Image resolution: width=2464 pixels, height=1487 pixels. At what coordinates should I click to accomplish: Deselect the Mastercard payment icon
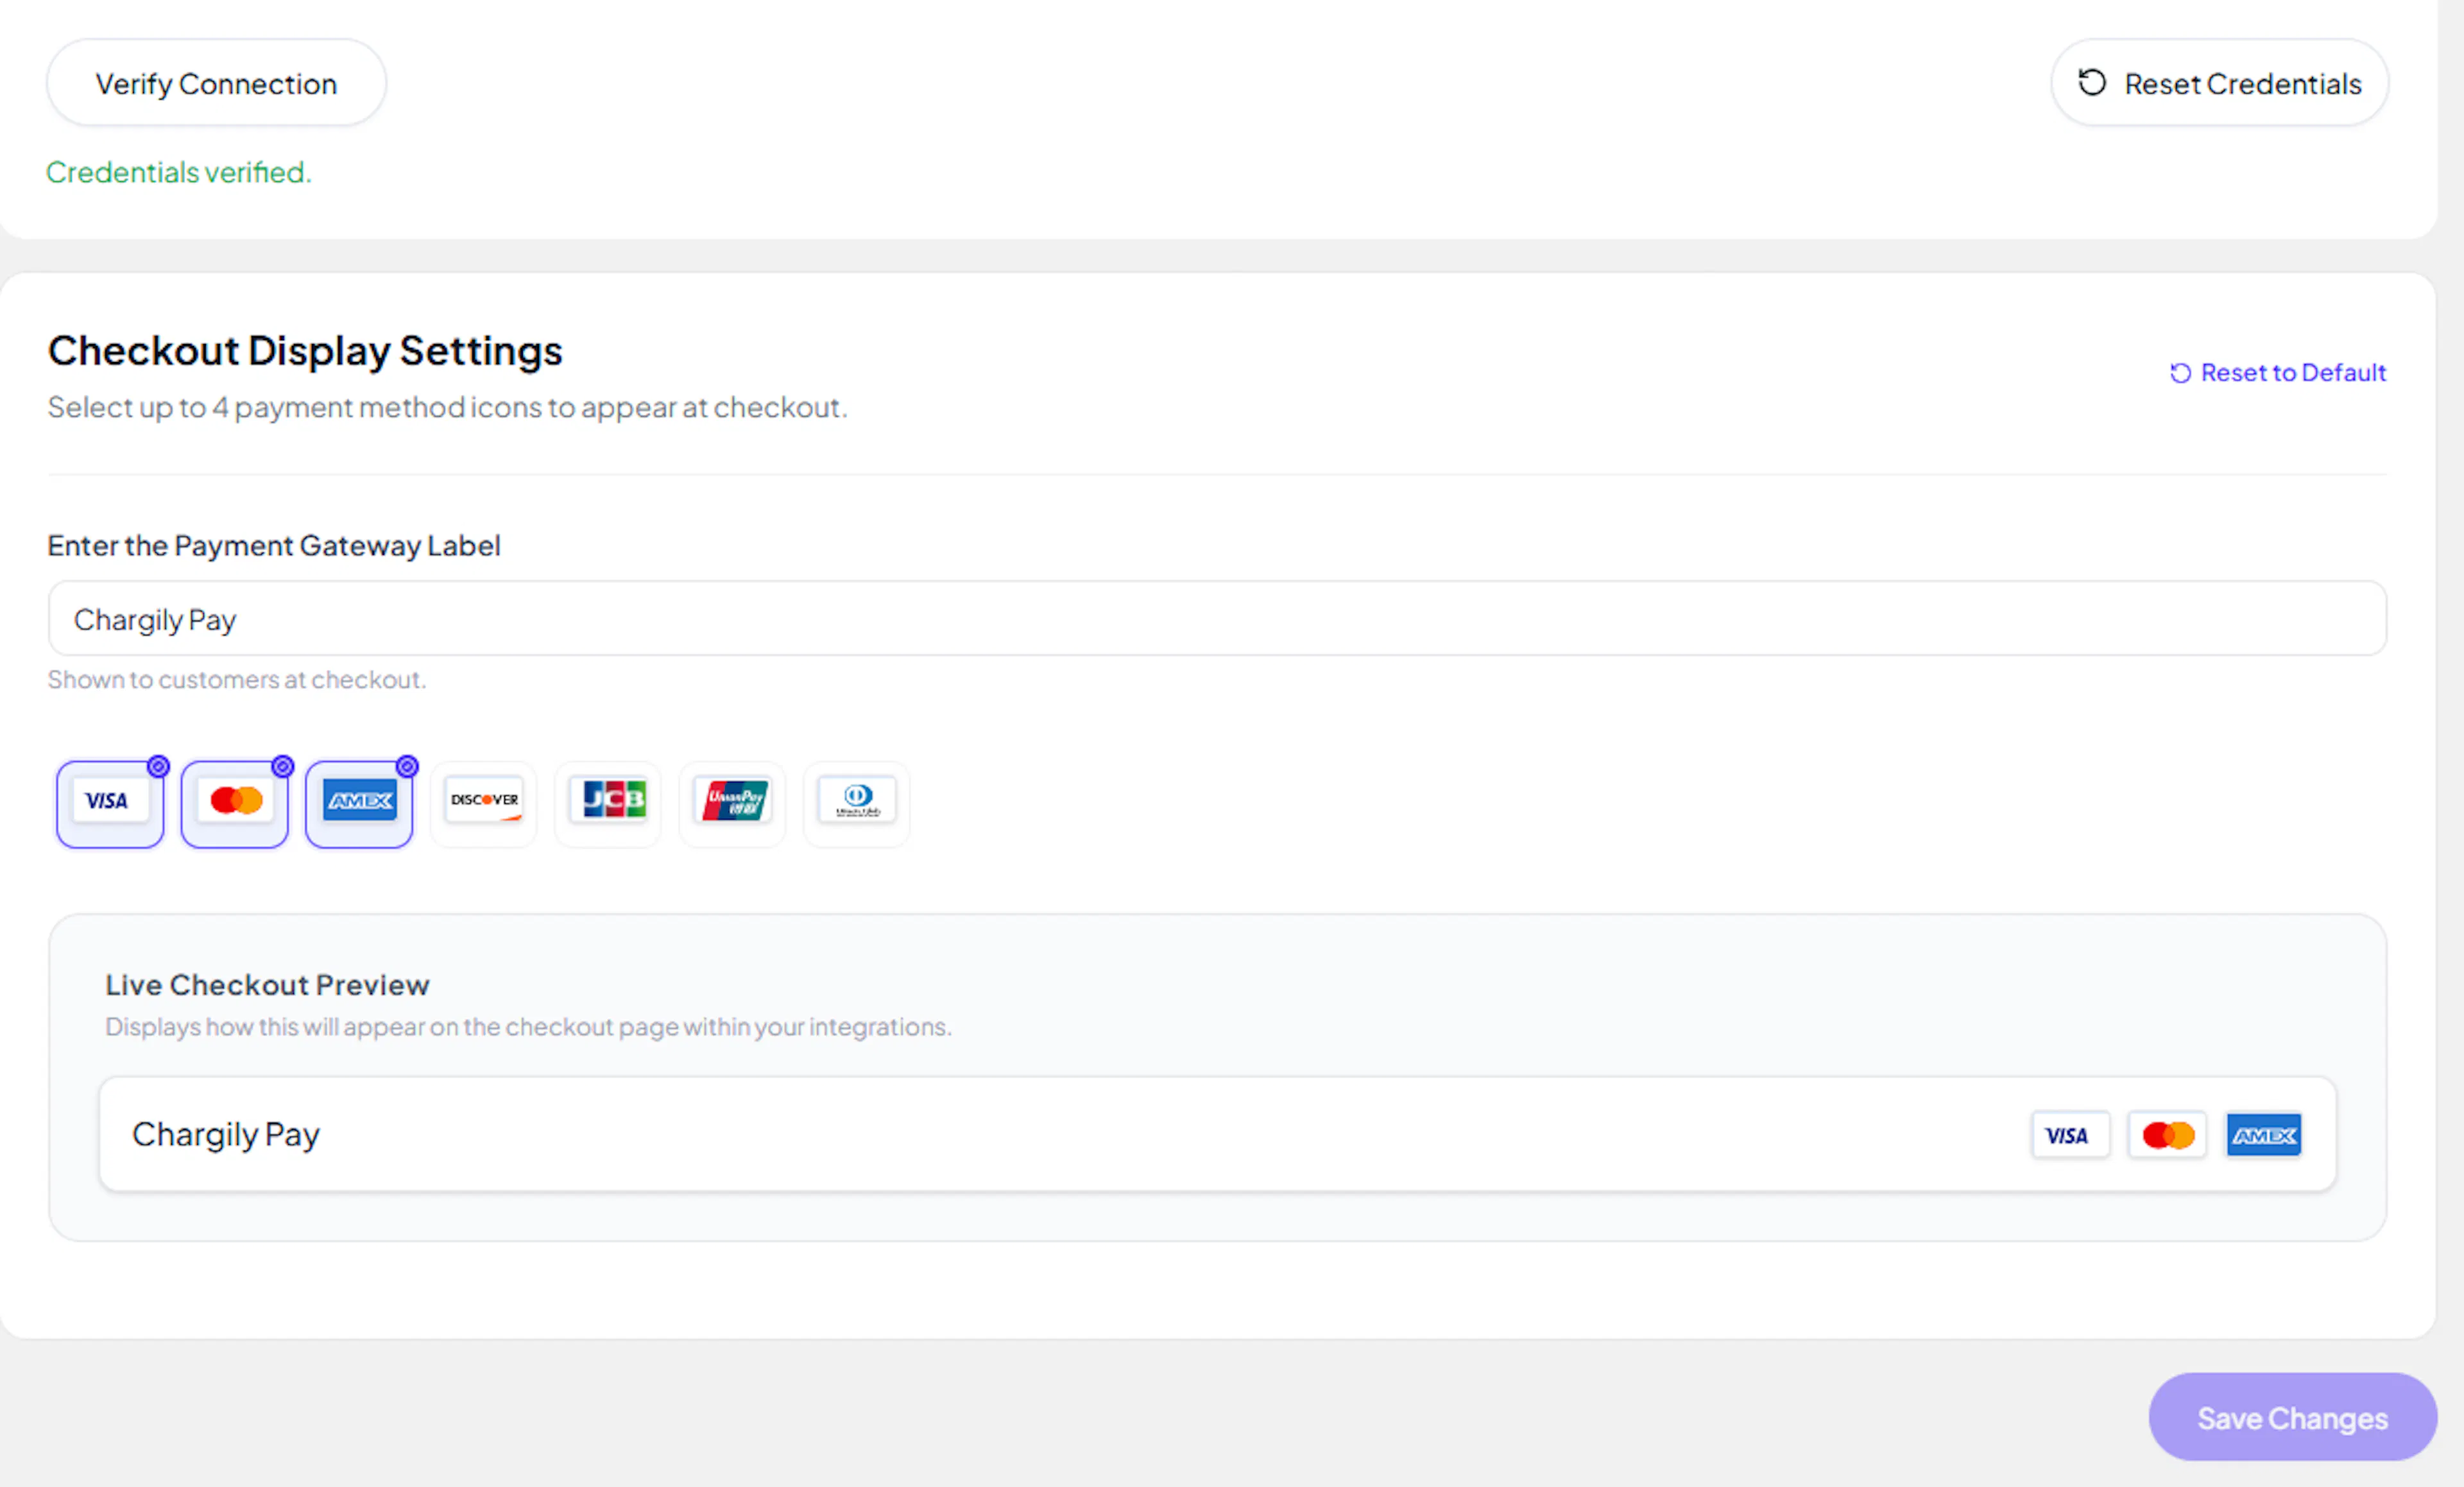[234, 804]
